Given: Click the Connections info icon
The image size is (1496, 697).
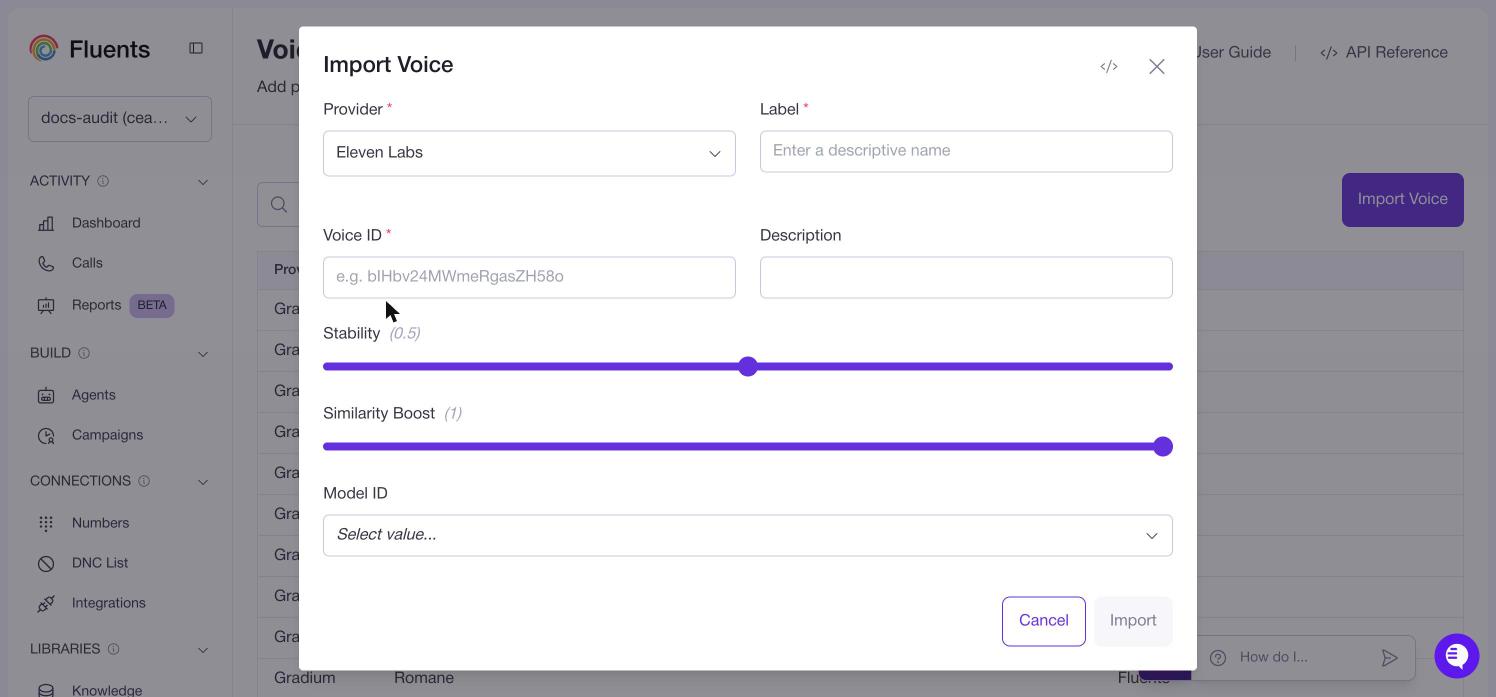Looking at the screenshot, I should tap(144, 481).
